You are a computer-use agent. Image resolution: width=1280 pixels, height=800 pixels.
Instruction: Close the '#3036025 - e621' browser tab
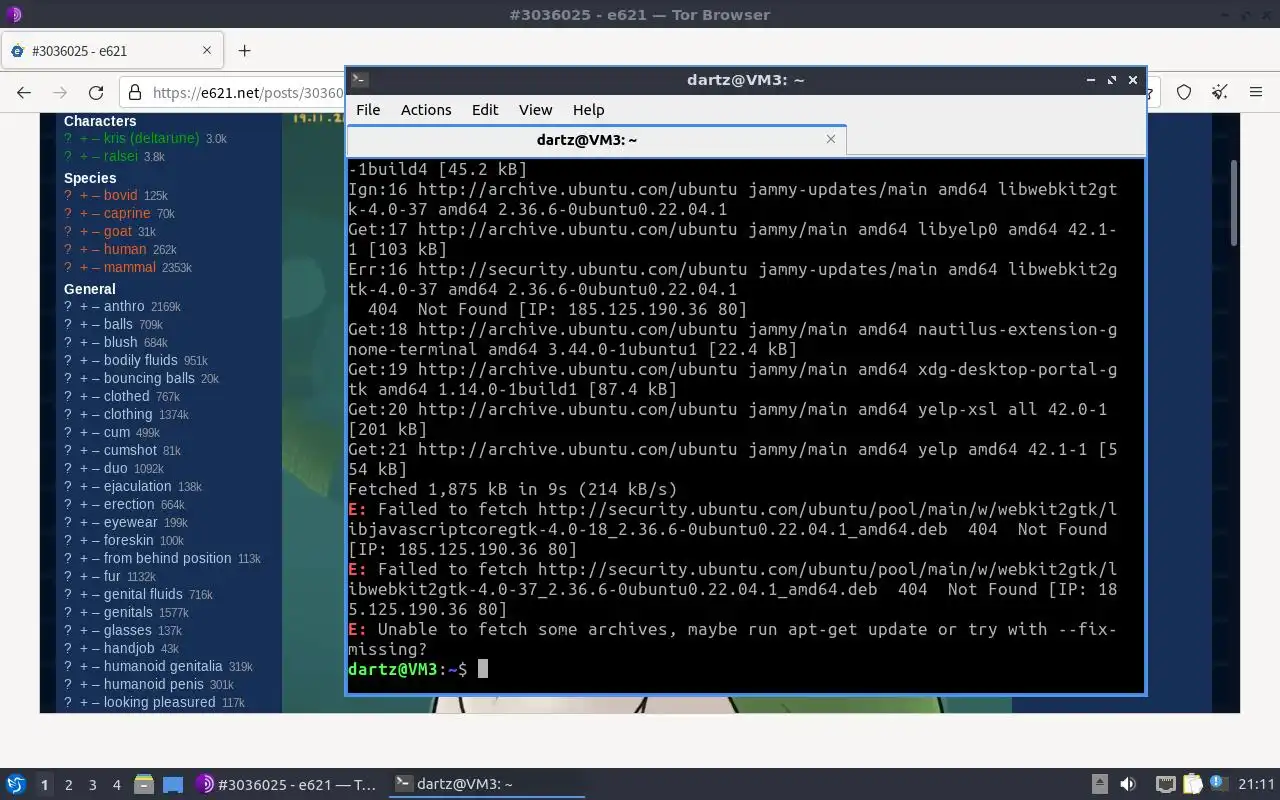pyautogui.click(x=207, y=50)
